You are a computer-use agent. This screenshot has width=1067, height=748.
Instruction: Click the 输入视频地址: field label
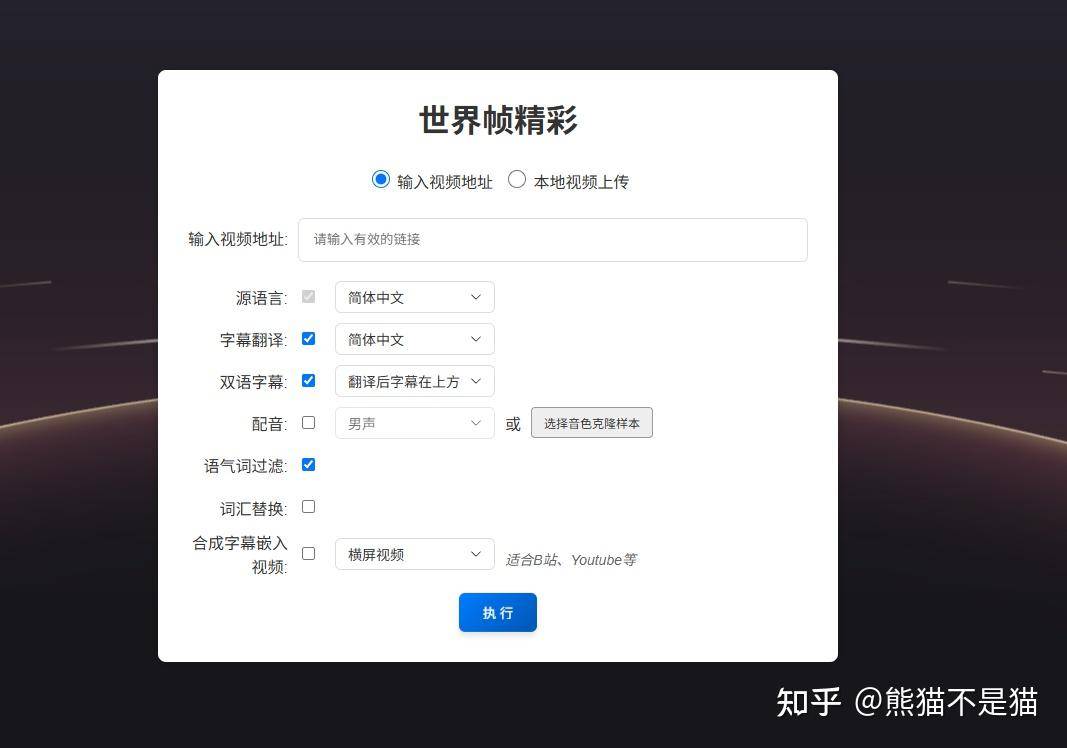(237, 240)
